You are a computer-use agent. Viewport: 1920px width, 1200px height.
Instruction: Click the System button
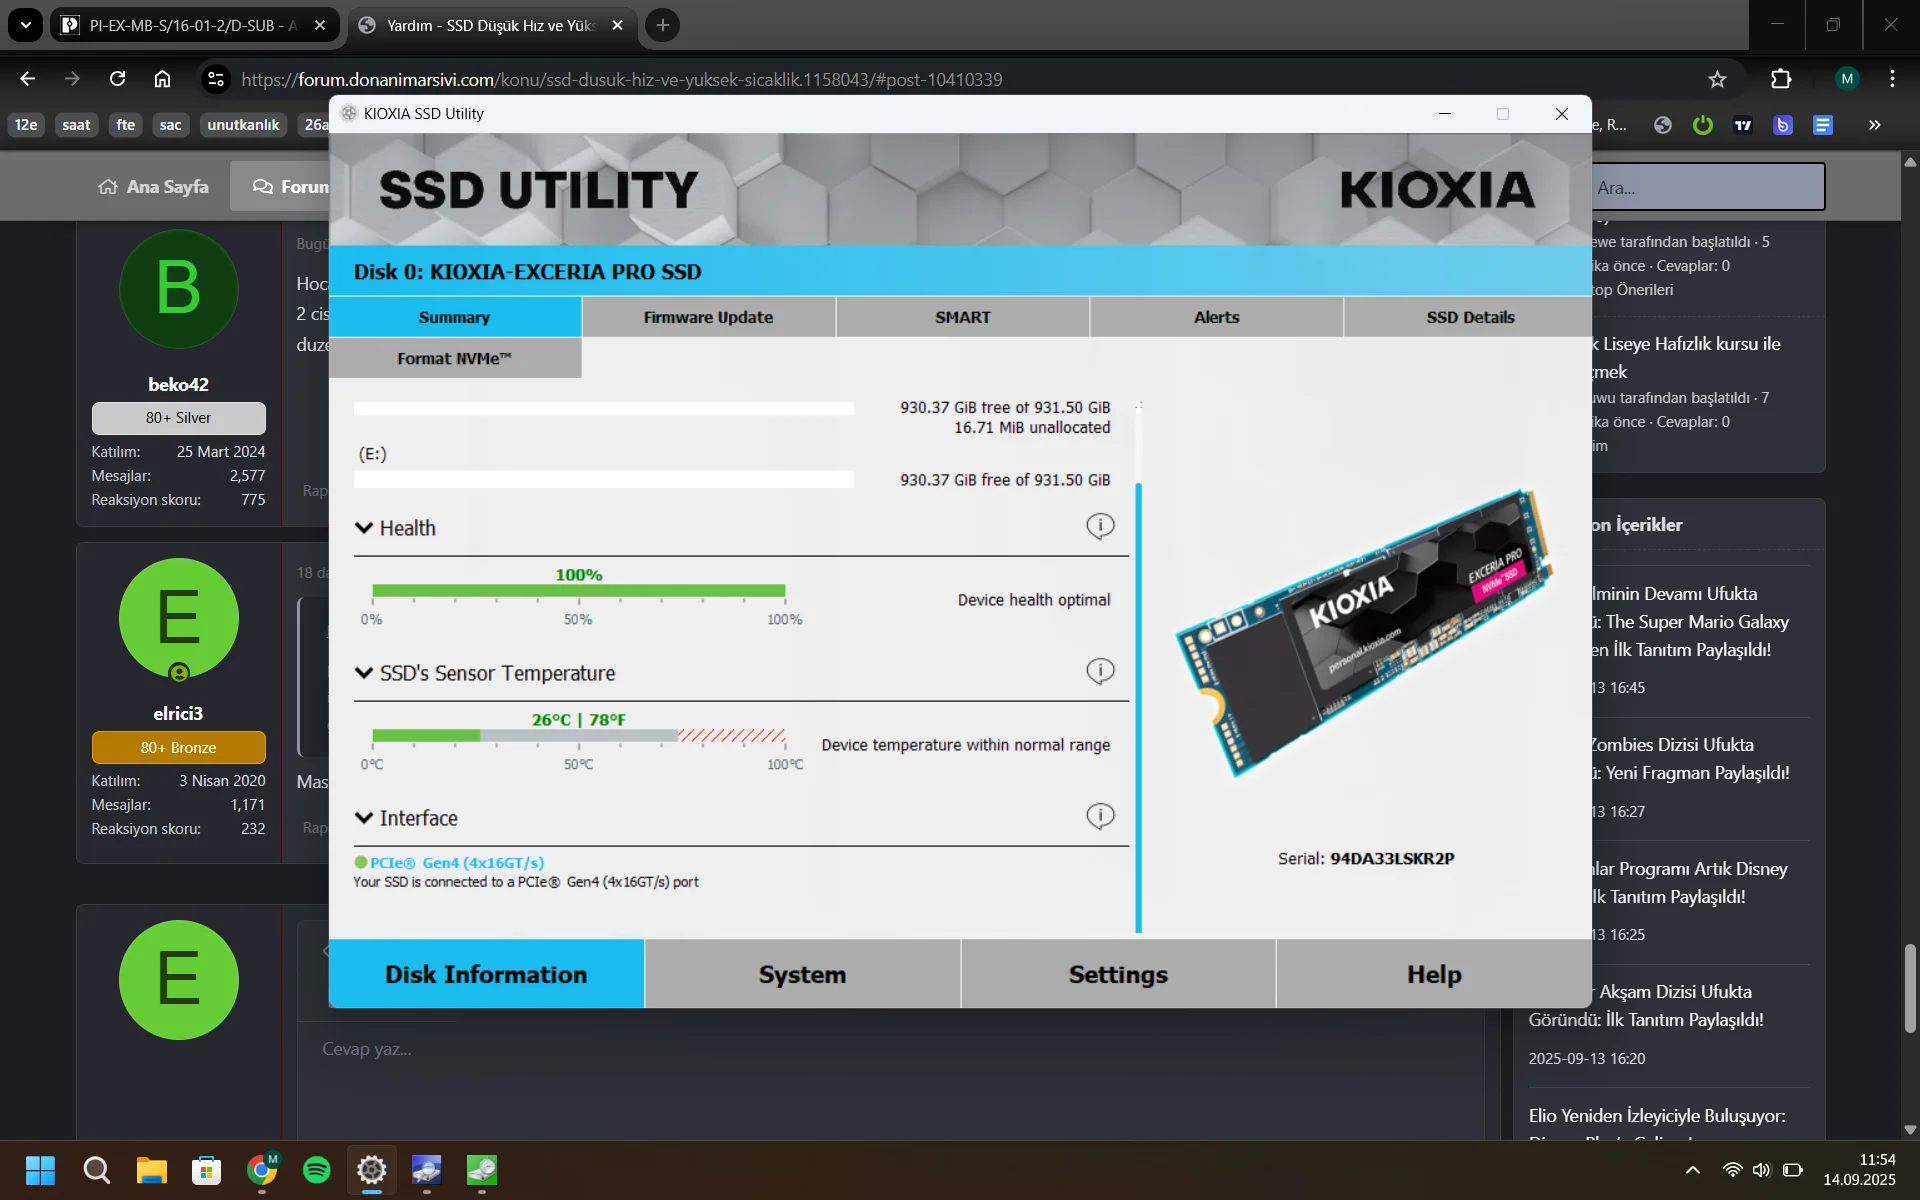802,974
